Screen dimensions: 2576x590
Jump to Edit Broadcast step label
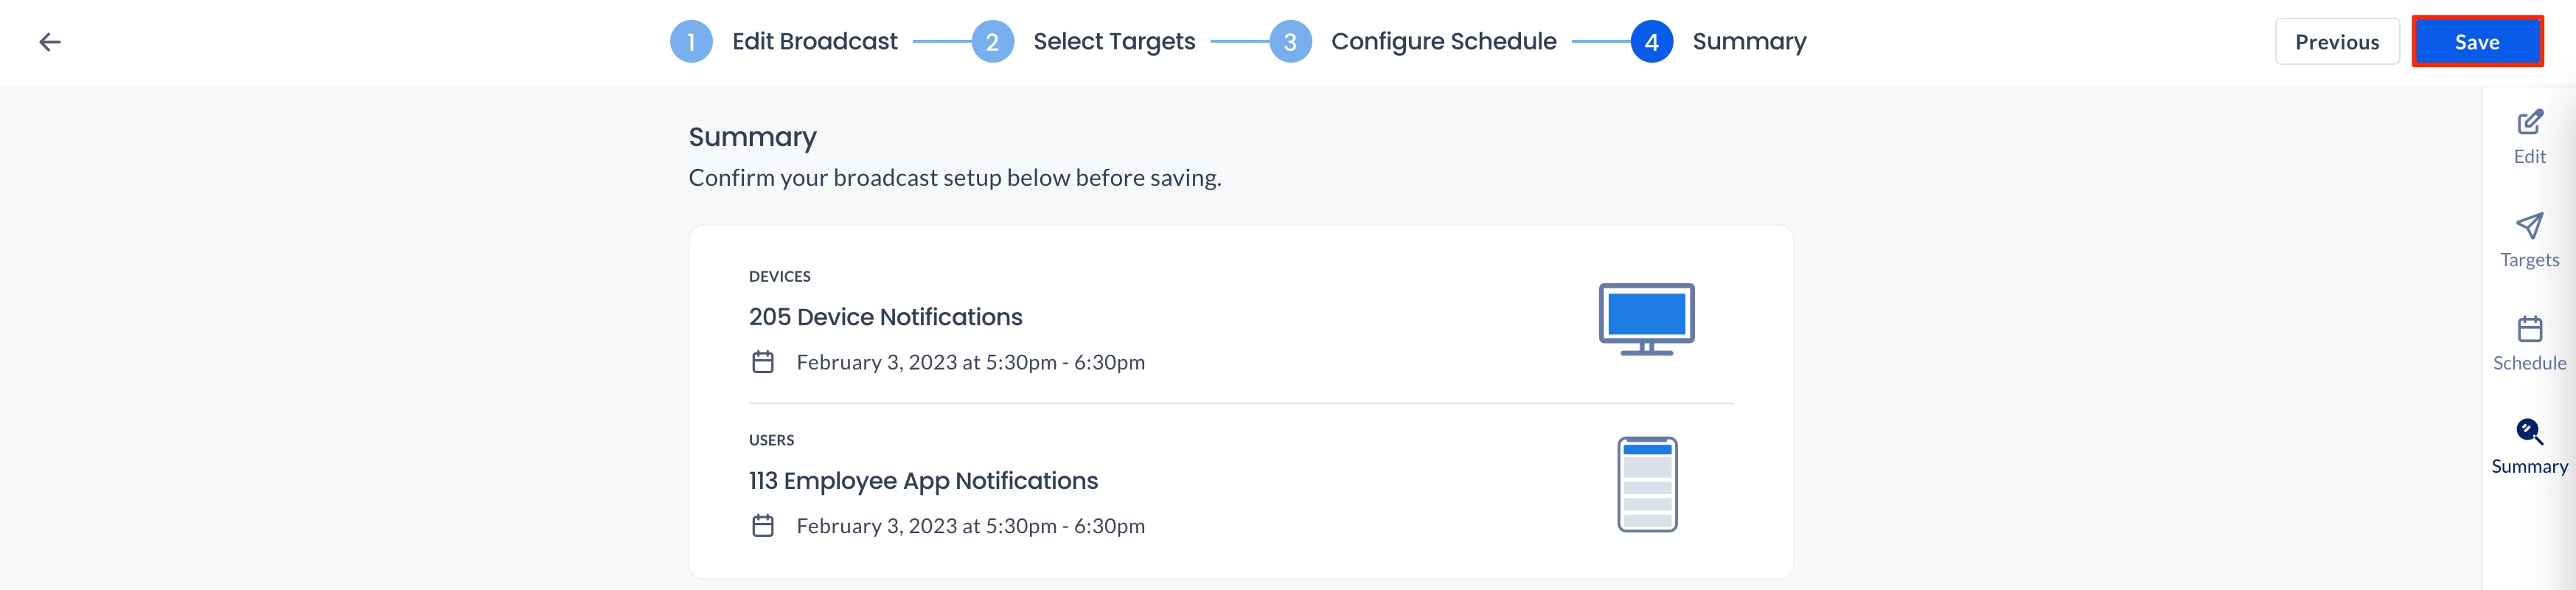(814, 42)
